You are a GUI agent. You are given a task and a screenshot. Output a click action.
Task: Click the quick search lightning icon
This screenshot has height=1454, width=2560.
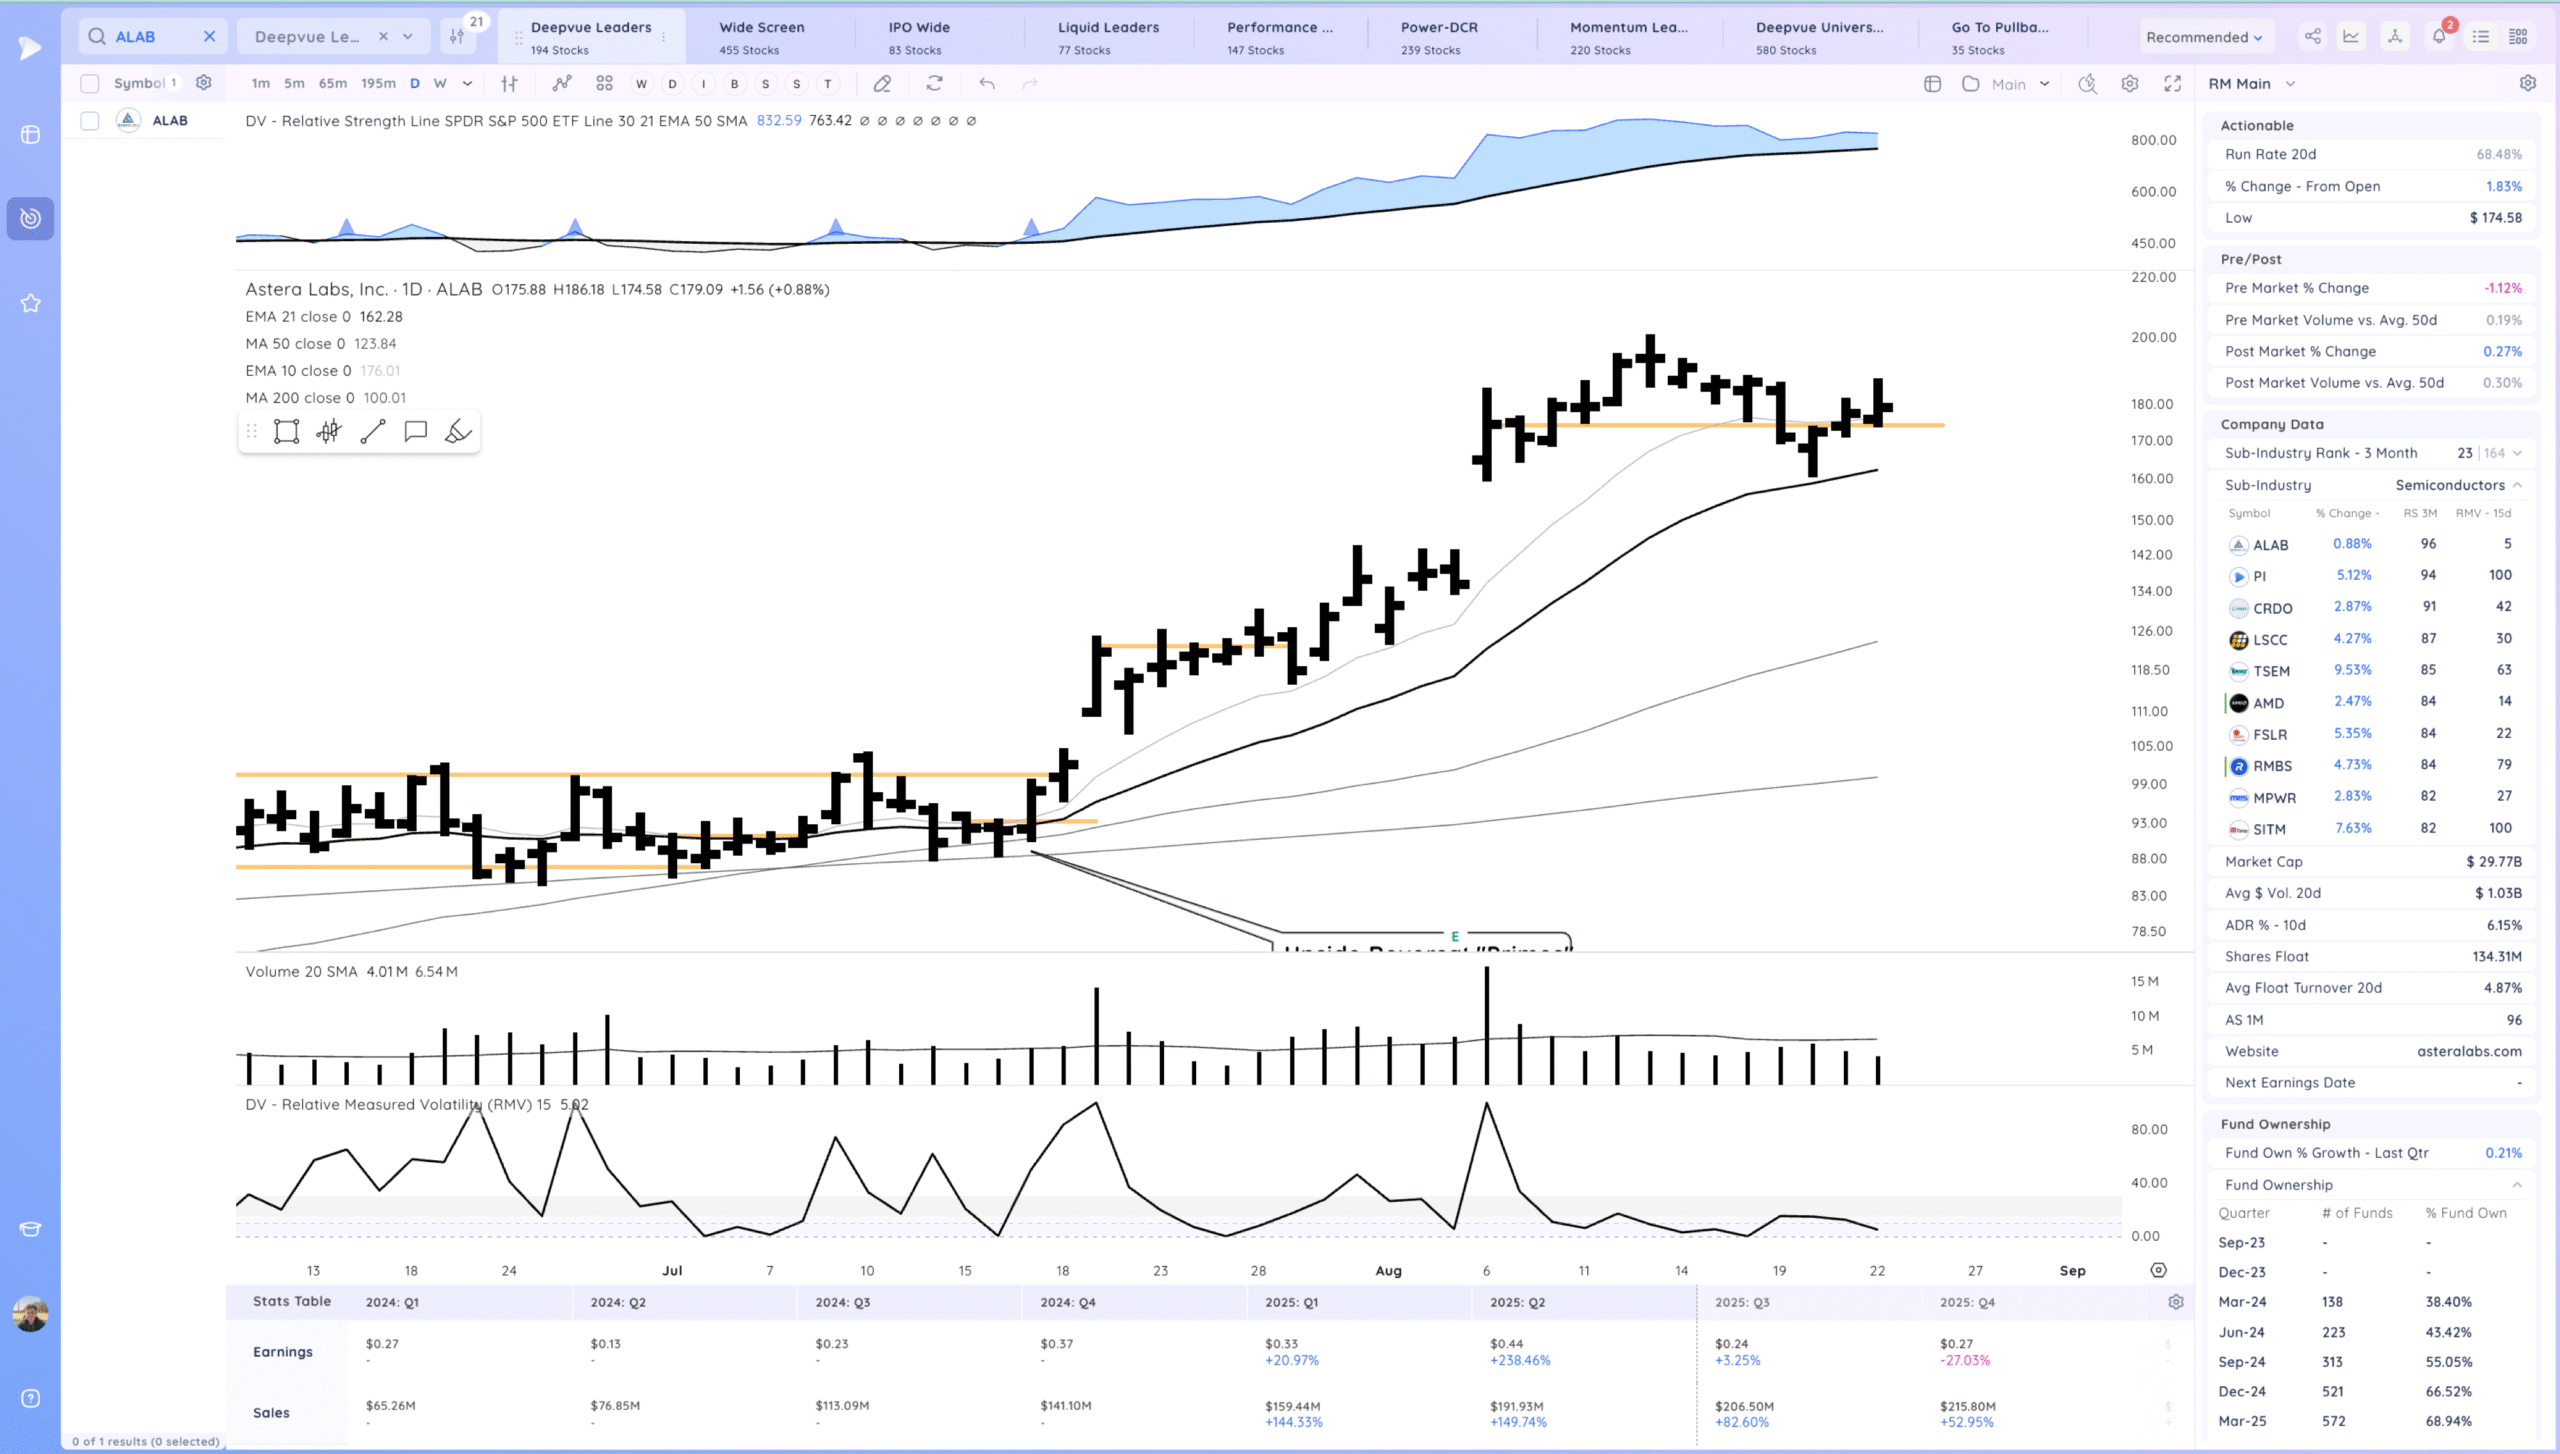(x=2087, y=84)
